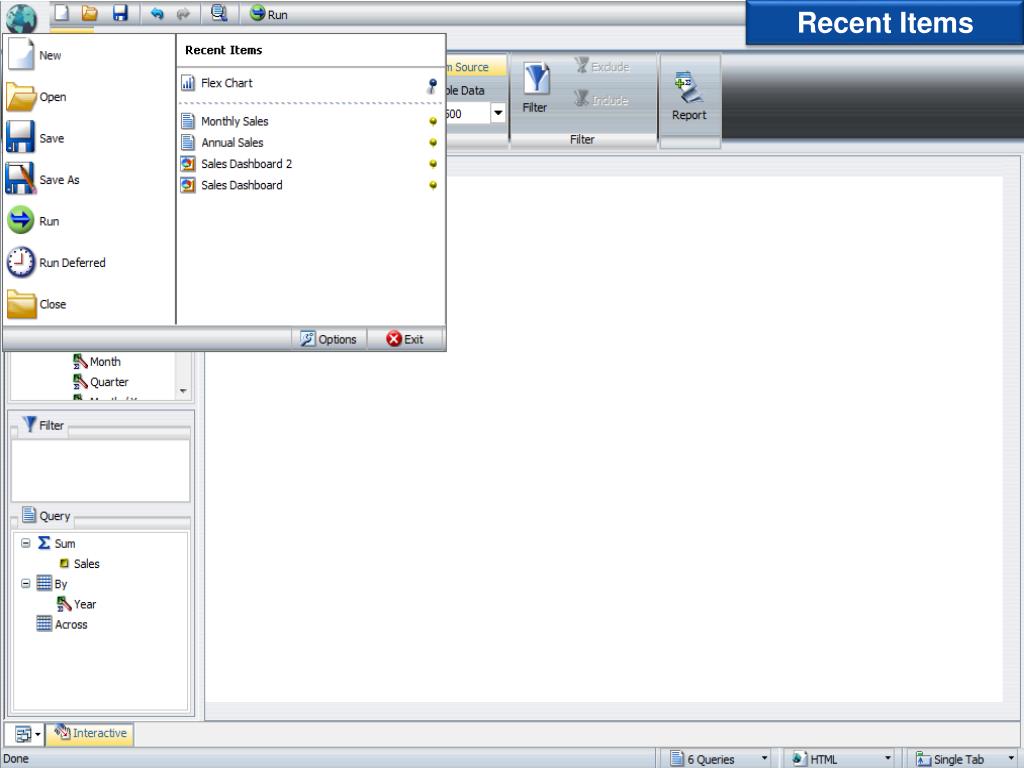Click inside the empty Filter panel box
The image size is (1024, 768).
click(x=101, y=470)
